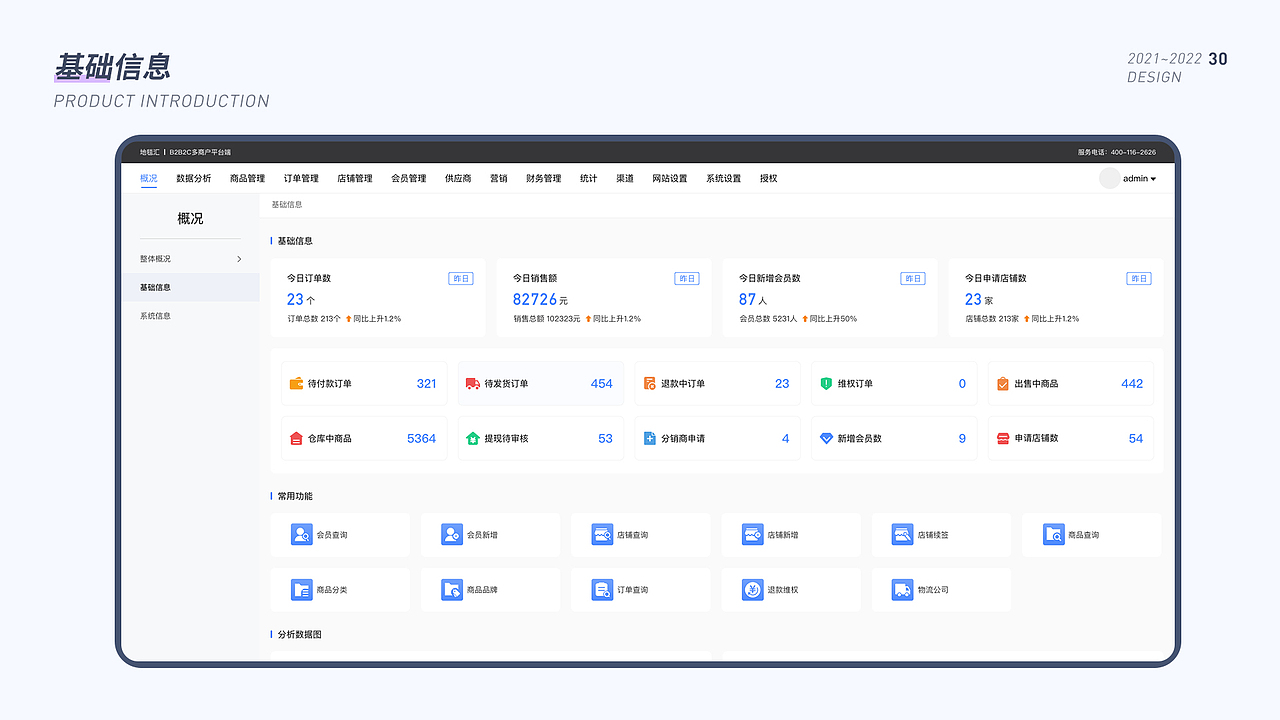This screenshot has width=1280, height=720.
Task: Click the green shield icon for 维权订单
Action: point(826,383)
